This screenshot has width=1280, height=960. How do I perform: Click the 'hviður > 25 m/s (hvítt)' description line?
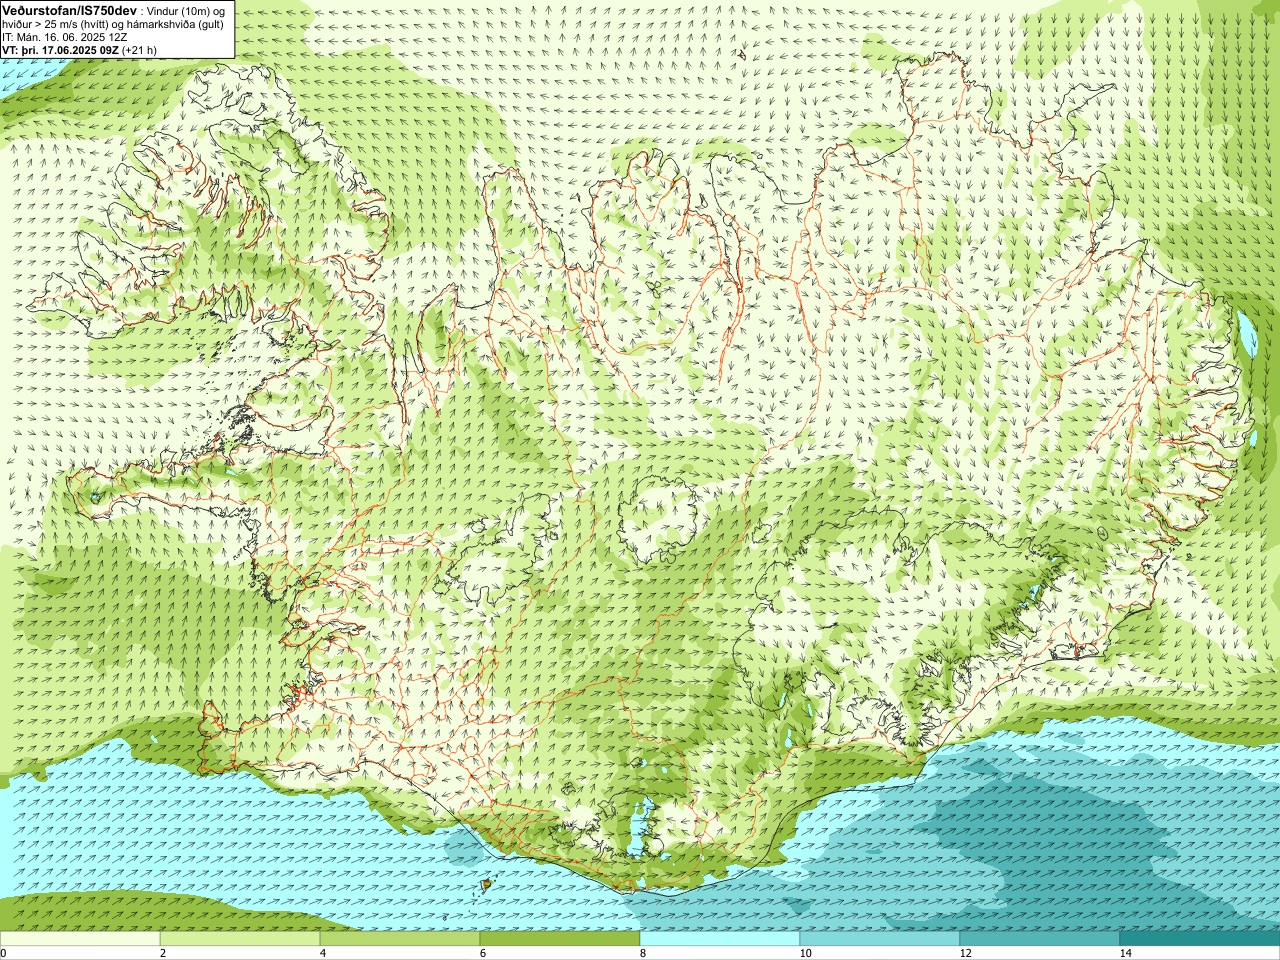(113, 23)
